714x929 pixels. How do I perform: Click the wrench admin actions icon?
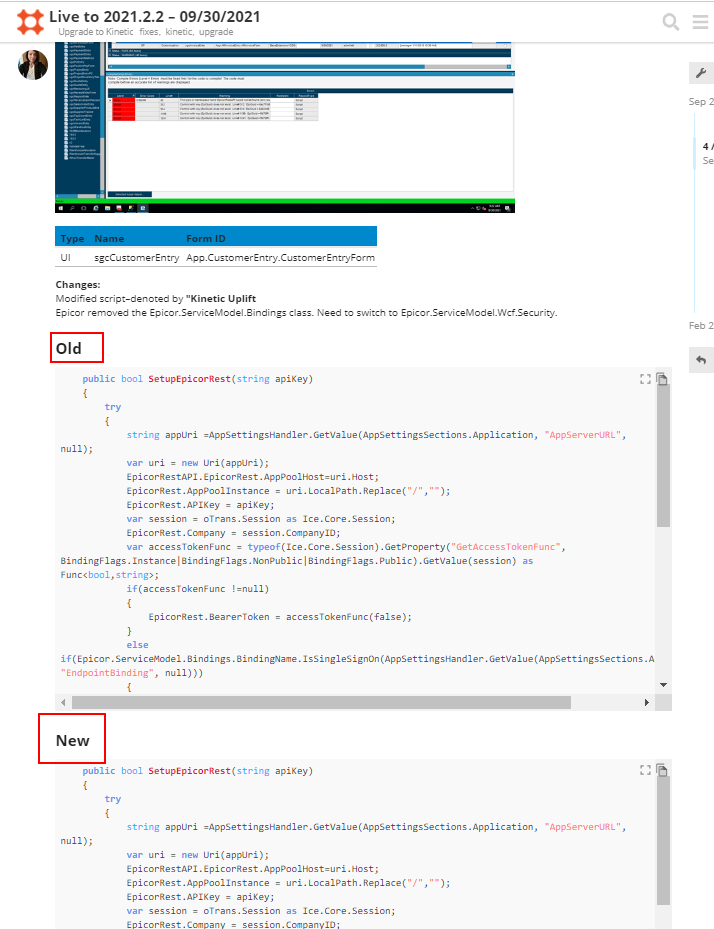[701, 73]
